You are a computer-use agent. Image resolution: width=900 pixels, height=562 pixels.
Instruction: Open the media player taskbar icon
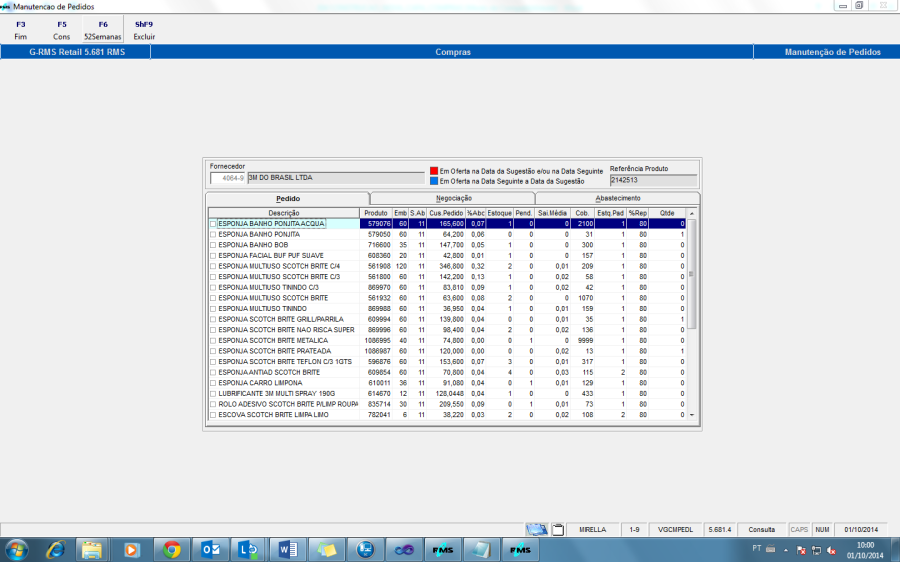131,550
